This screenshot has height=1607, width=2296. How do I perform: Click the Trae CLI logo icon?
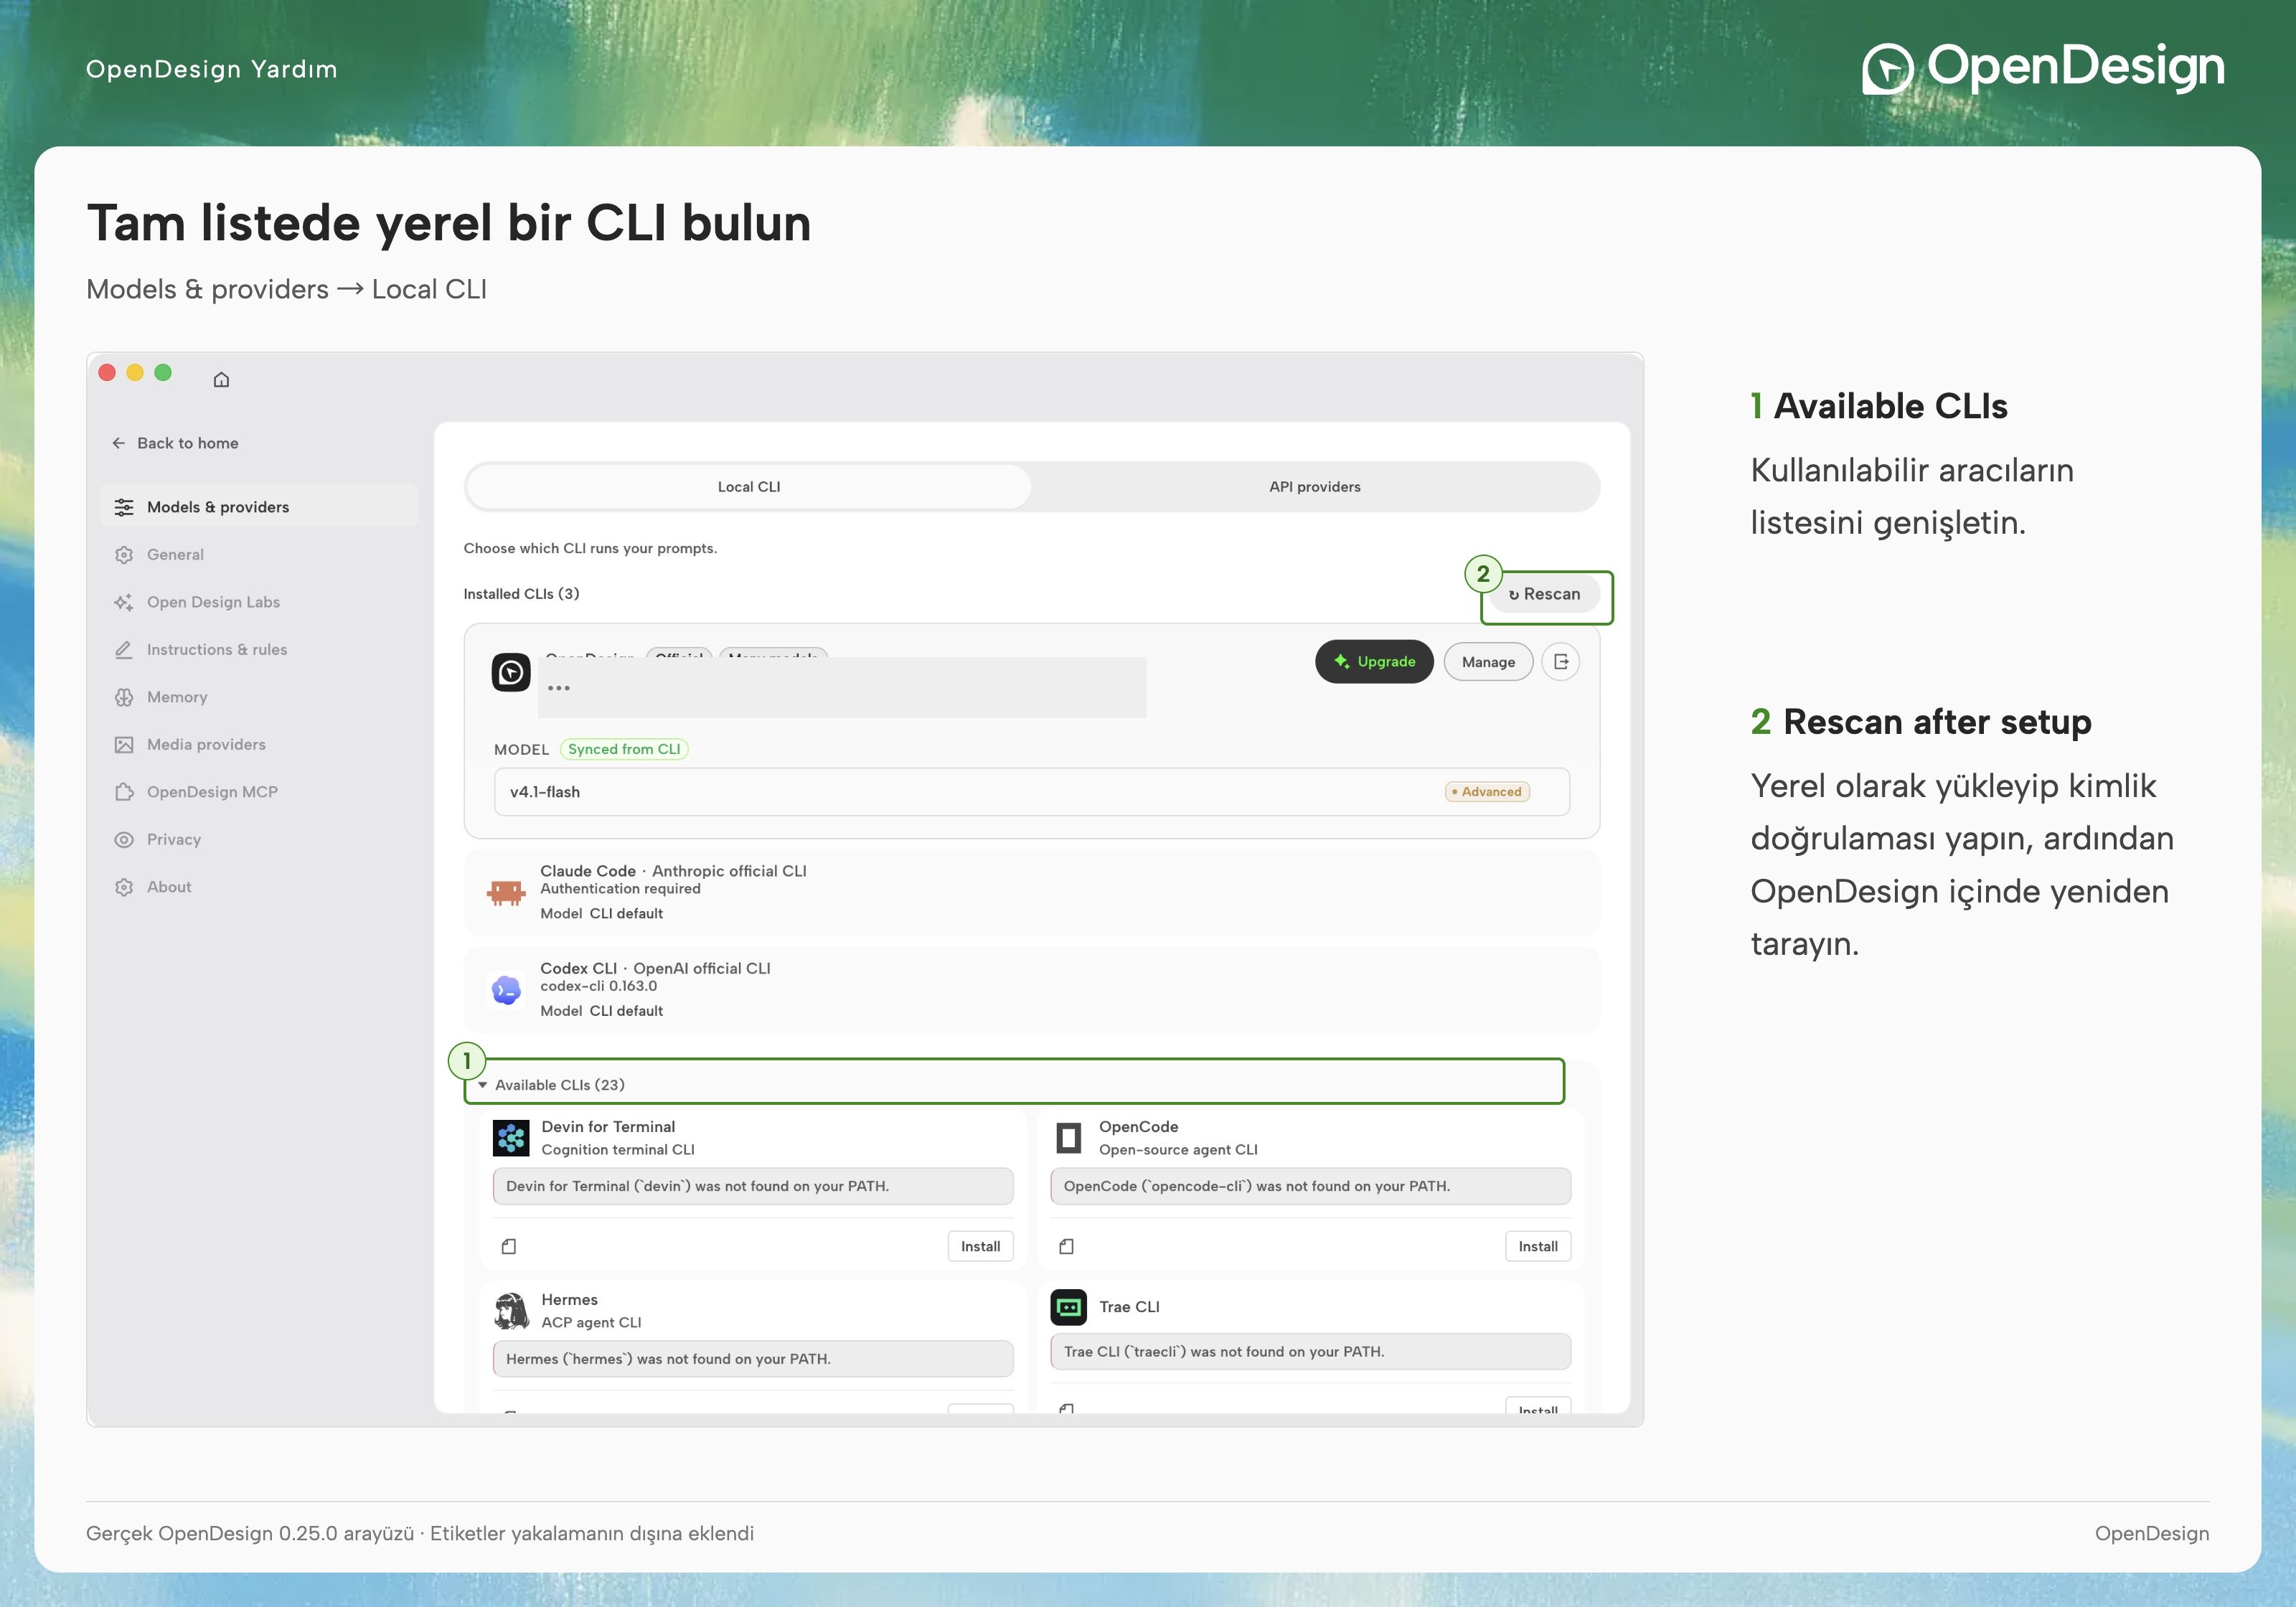(x=1069, y=1307)
